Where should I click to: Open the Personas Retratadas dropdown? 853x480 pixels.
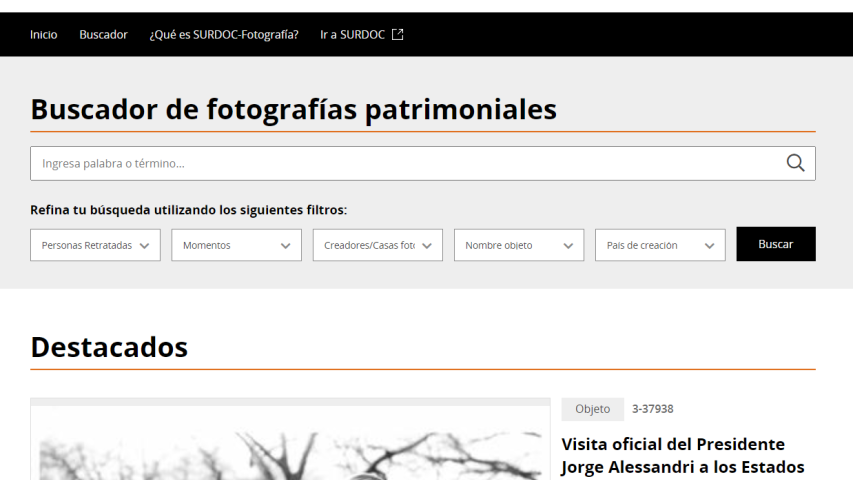point(95,245)
